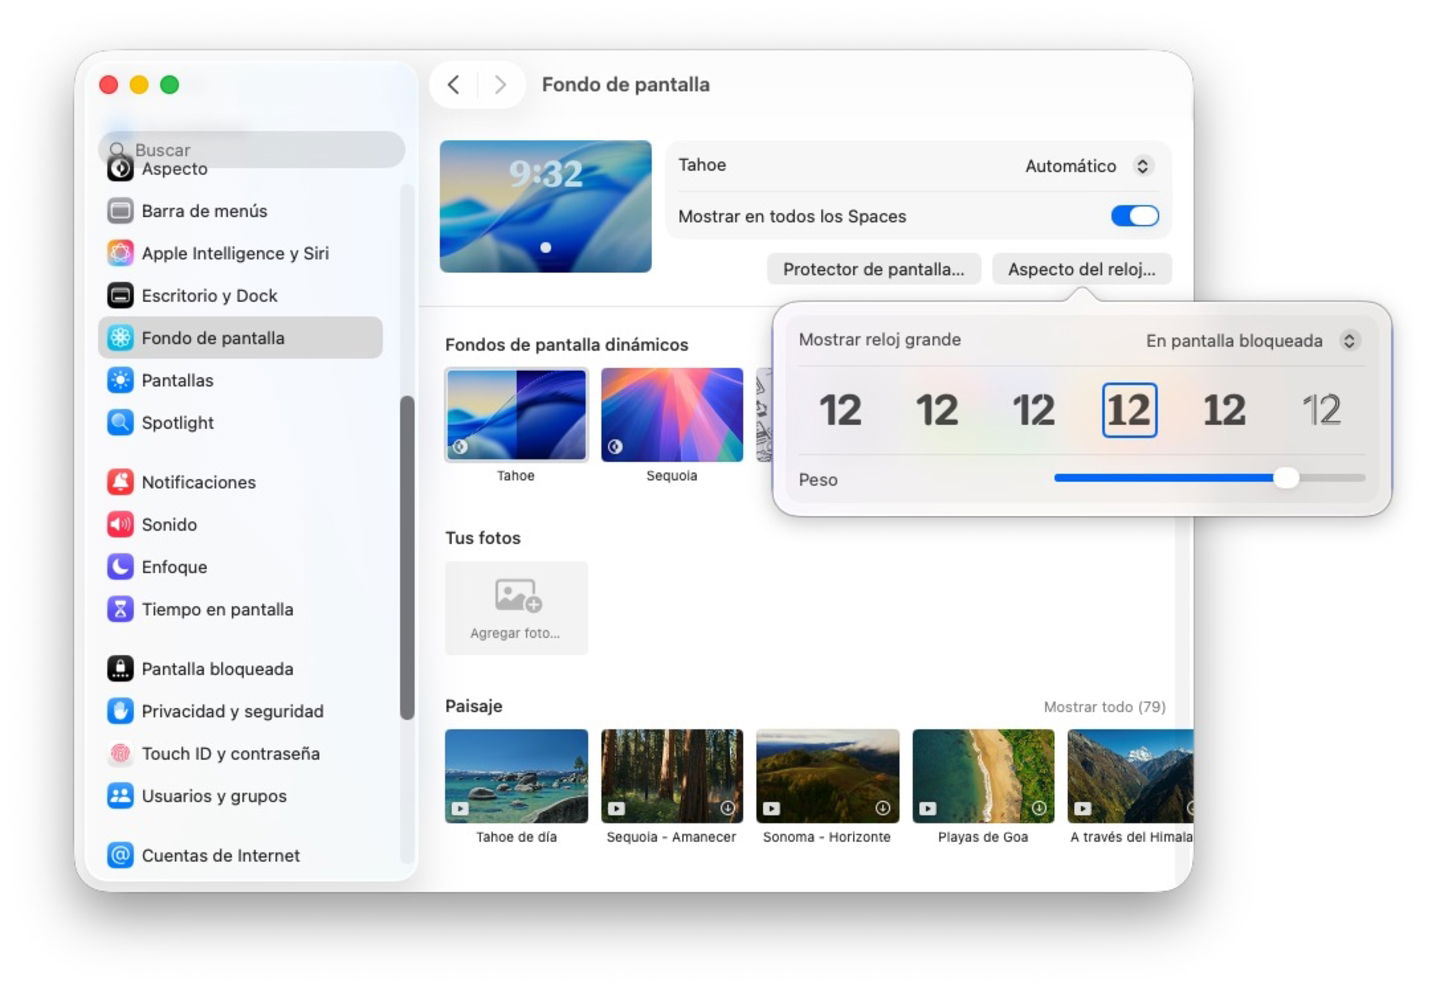Go back with the left chevron
Screen dimensions: 1440x990
pyautogui.click(x=454, y=85)
